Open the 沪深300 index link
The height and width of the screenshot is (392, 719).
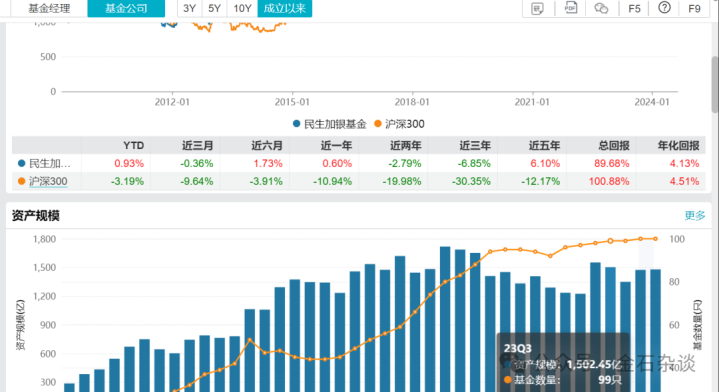point(48,182)
